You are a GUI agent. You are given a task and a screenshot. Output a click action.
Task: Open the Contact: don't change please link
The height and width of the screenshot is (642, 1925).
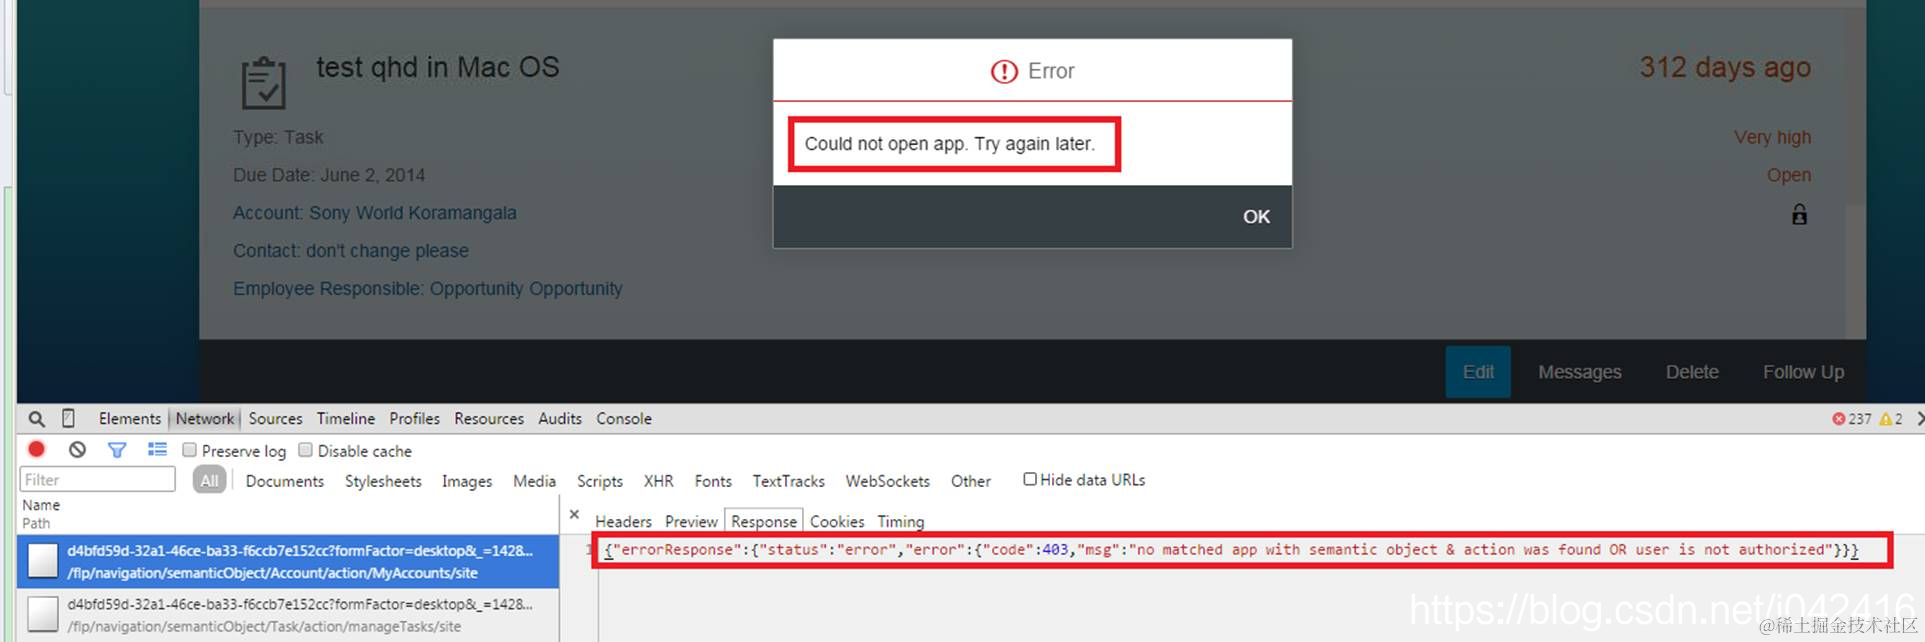(x=351, y=251)
